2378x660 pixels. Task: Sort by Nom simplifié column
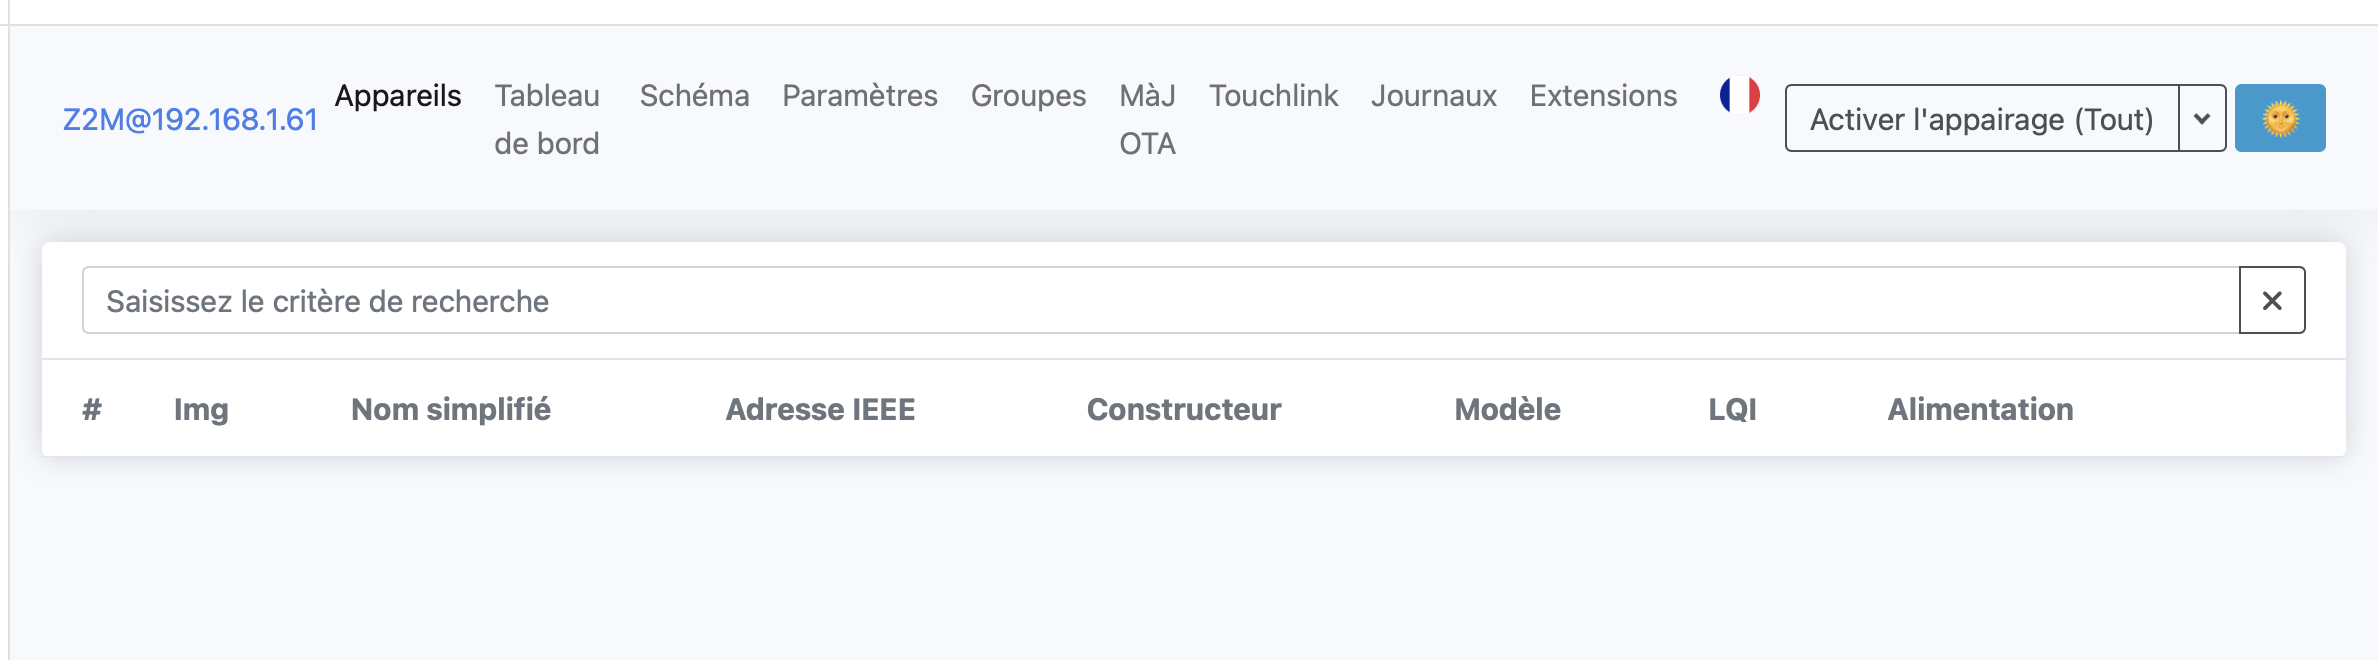[451, 409]
